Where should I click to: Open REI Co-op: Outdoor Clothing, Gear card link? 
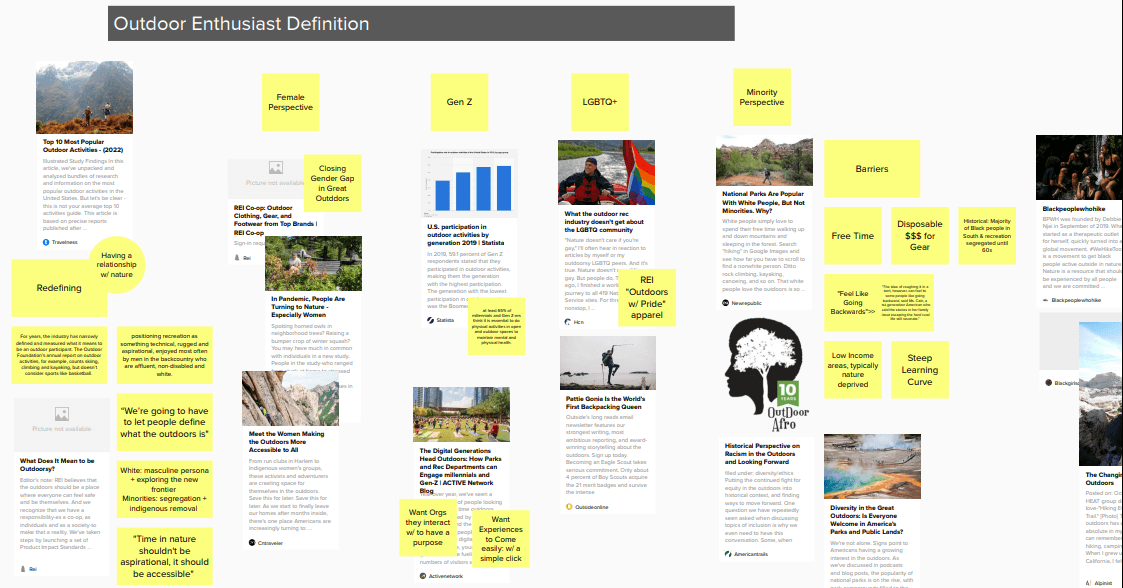(x=276, y=220)
